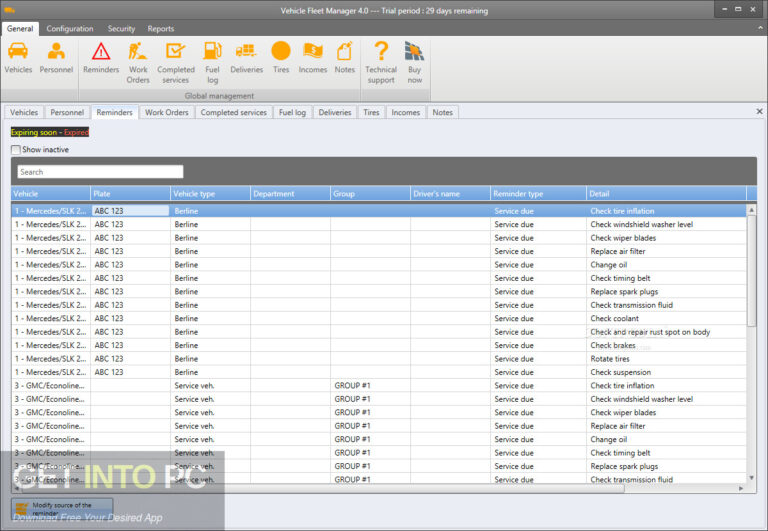
Task: Collapse the ribbon with top-right chevron
Action: 760,28
